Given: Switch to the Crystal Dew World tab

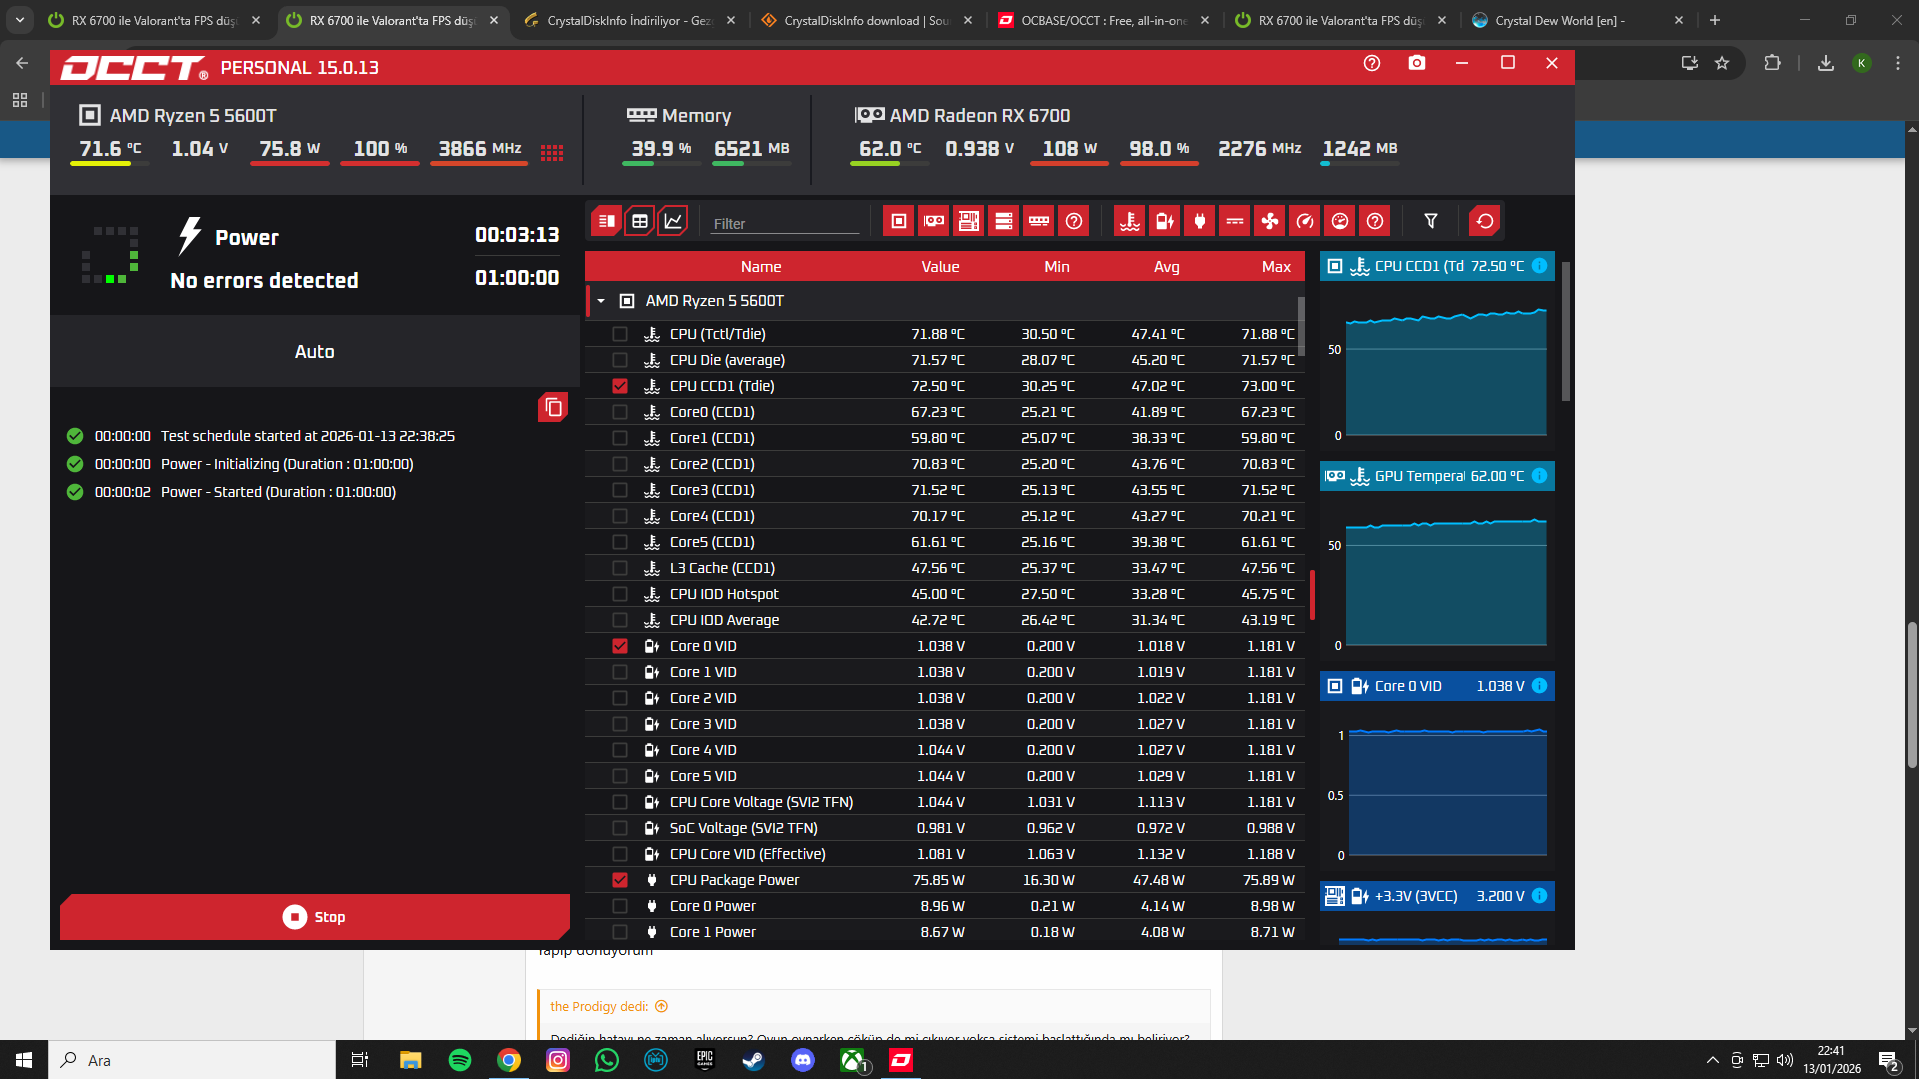Looking at the screenshot, I should 1578,20.
